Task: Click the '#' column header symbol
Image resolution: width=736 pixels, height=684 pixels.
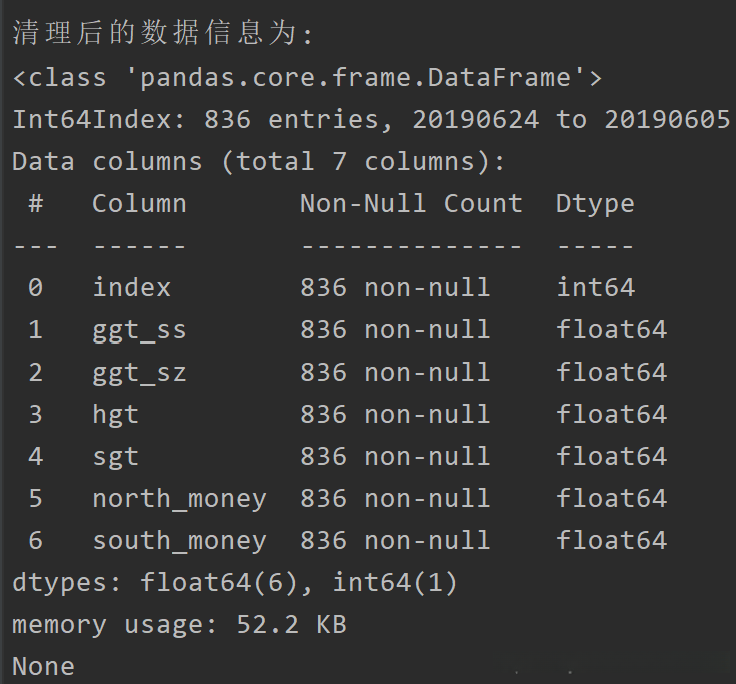Action: pos(36,204)
